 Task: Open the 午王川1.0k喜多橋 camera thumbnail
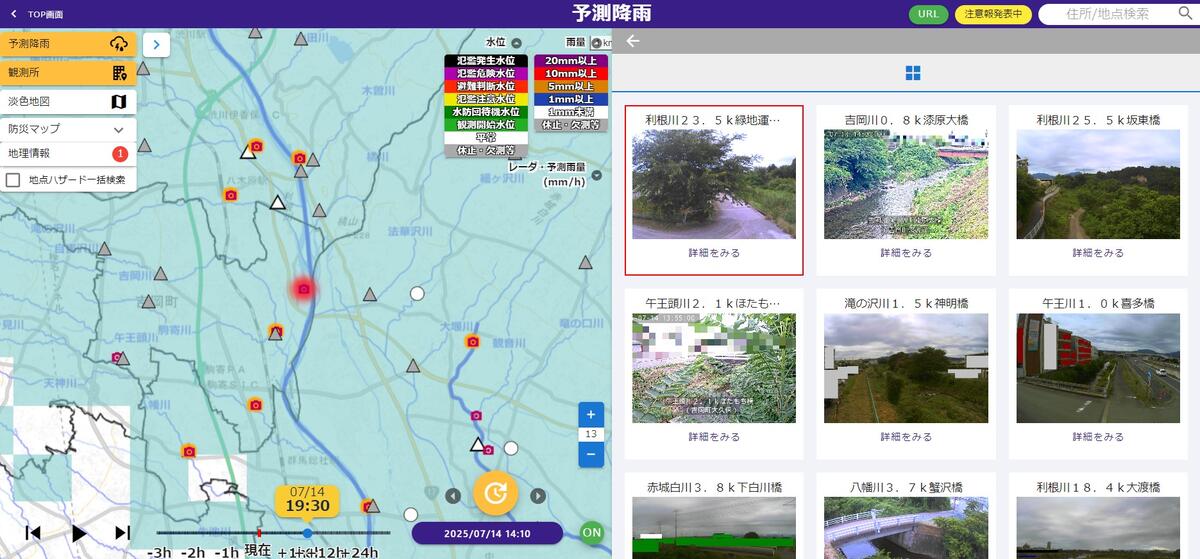[x=1098, y=368]
